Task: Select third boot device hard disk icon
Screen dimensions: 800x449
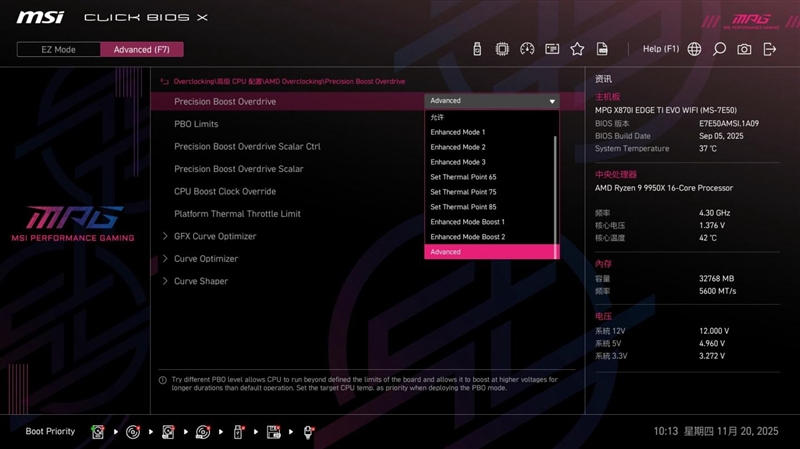Action: (168, 432)
